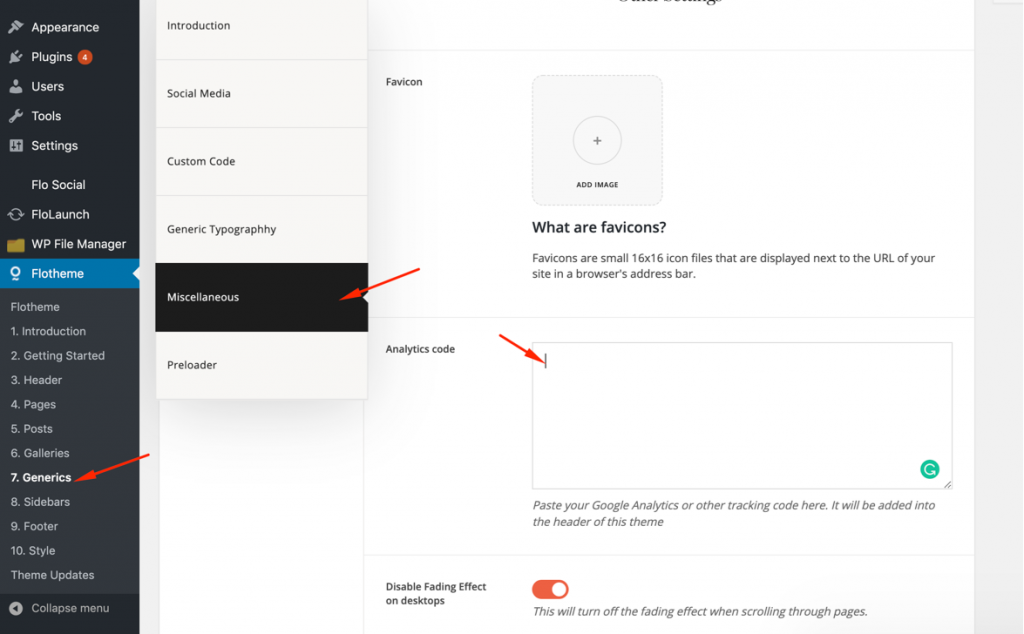The image size is (1024, 634).
Task: Click the Tools wrench icon
Action: [x=16, y=116]
